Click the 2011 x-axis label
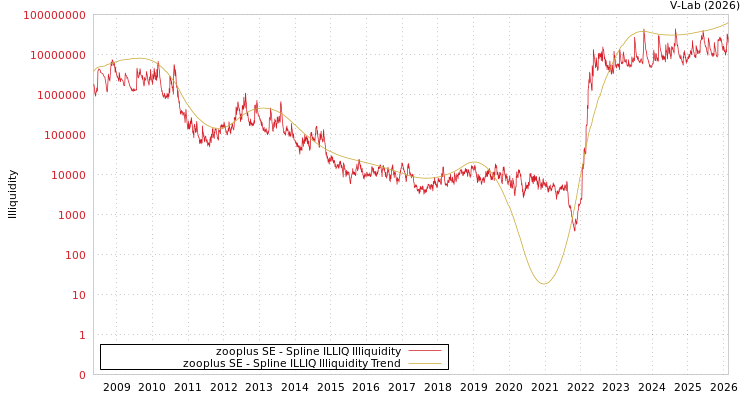750x400 pixels. (x=188, y=387)
